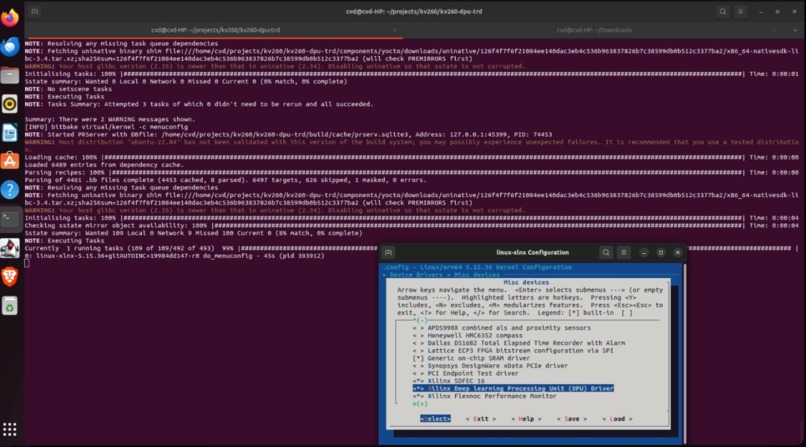The width and height of the screenshot is (806, 447).
Task: Click 'NOTE: Tasks Summary: Attempted 3 tasks' line
Action: click(x=199, y=104)
